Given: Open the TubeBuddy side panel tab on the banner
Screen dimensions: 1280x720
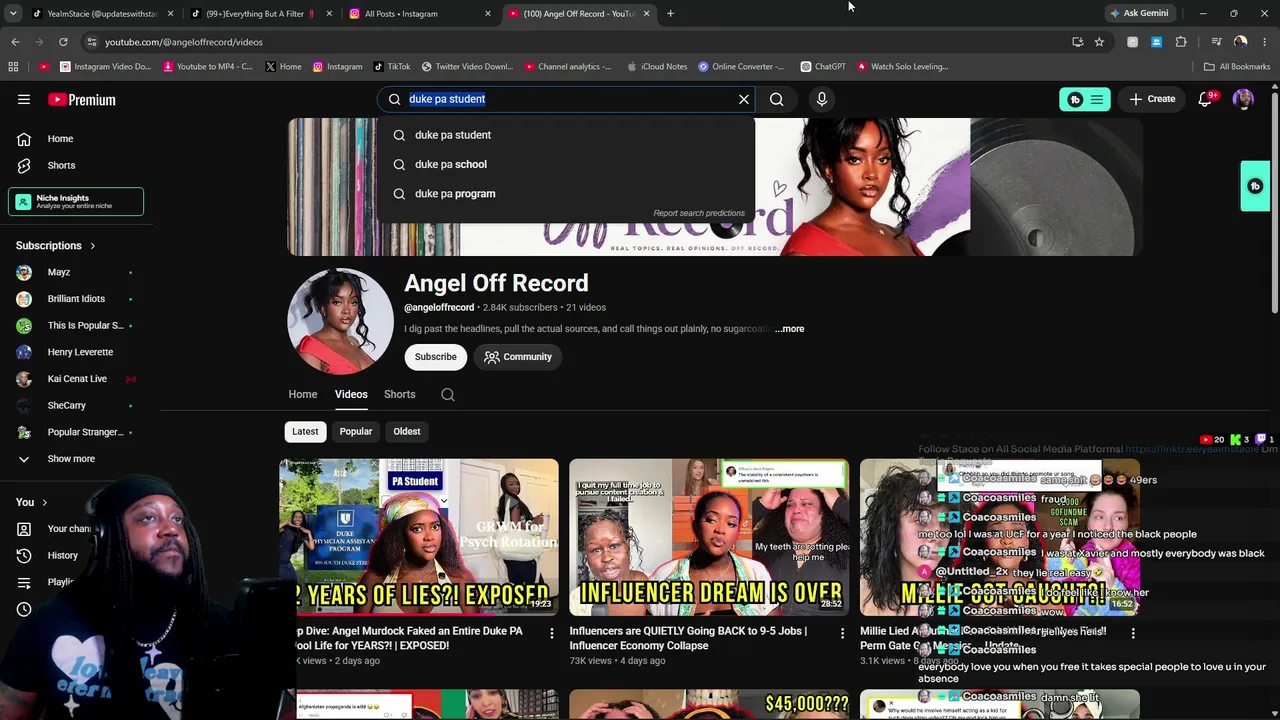Looking at the screenshot, I should click(1255, 186).
